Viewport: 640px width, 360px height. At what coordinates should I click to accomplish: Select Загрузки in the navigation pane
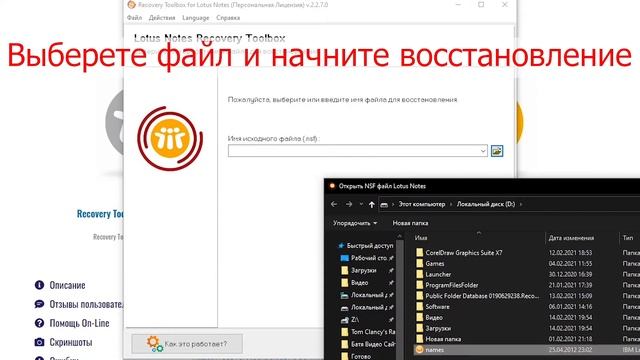pos(359,270)
